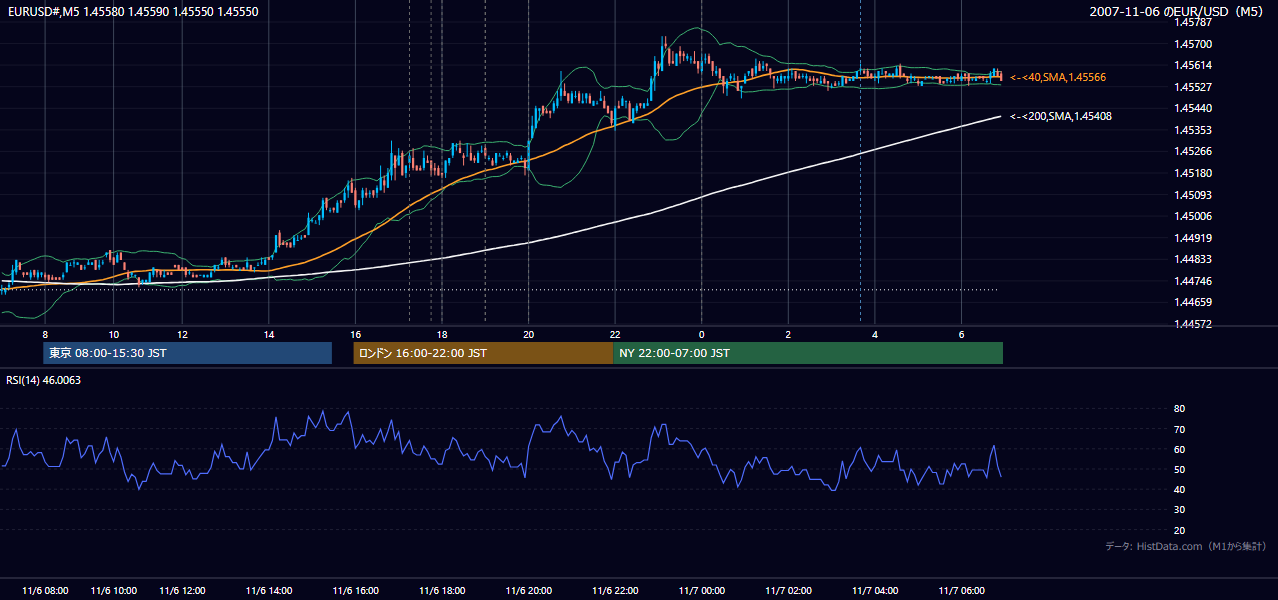Click hour label 22 on the chart time axis
Viewport: 1278px width, 600px height.
click(615, 334)
